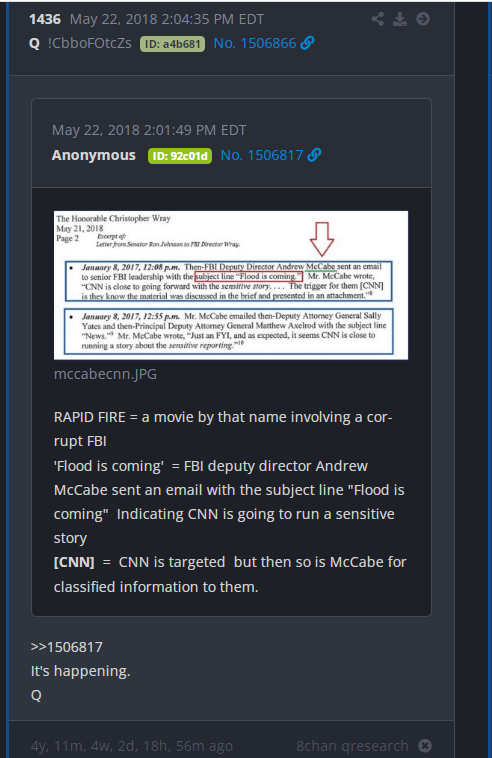Viewport: 492px width, 758px height.
Task: Click the quoted post's 2:01:49 PM timestamp
Action: [x=149, y=130]
